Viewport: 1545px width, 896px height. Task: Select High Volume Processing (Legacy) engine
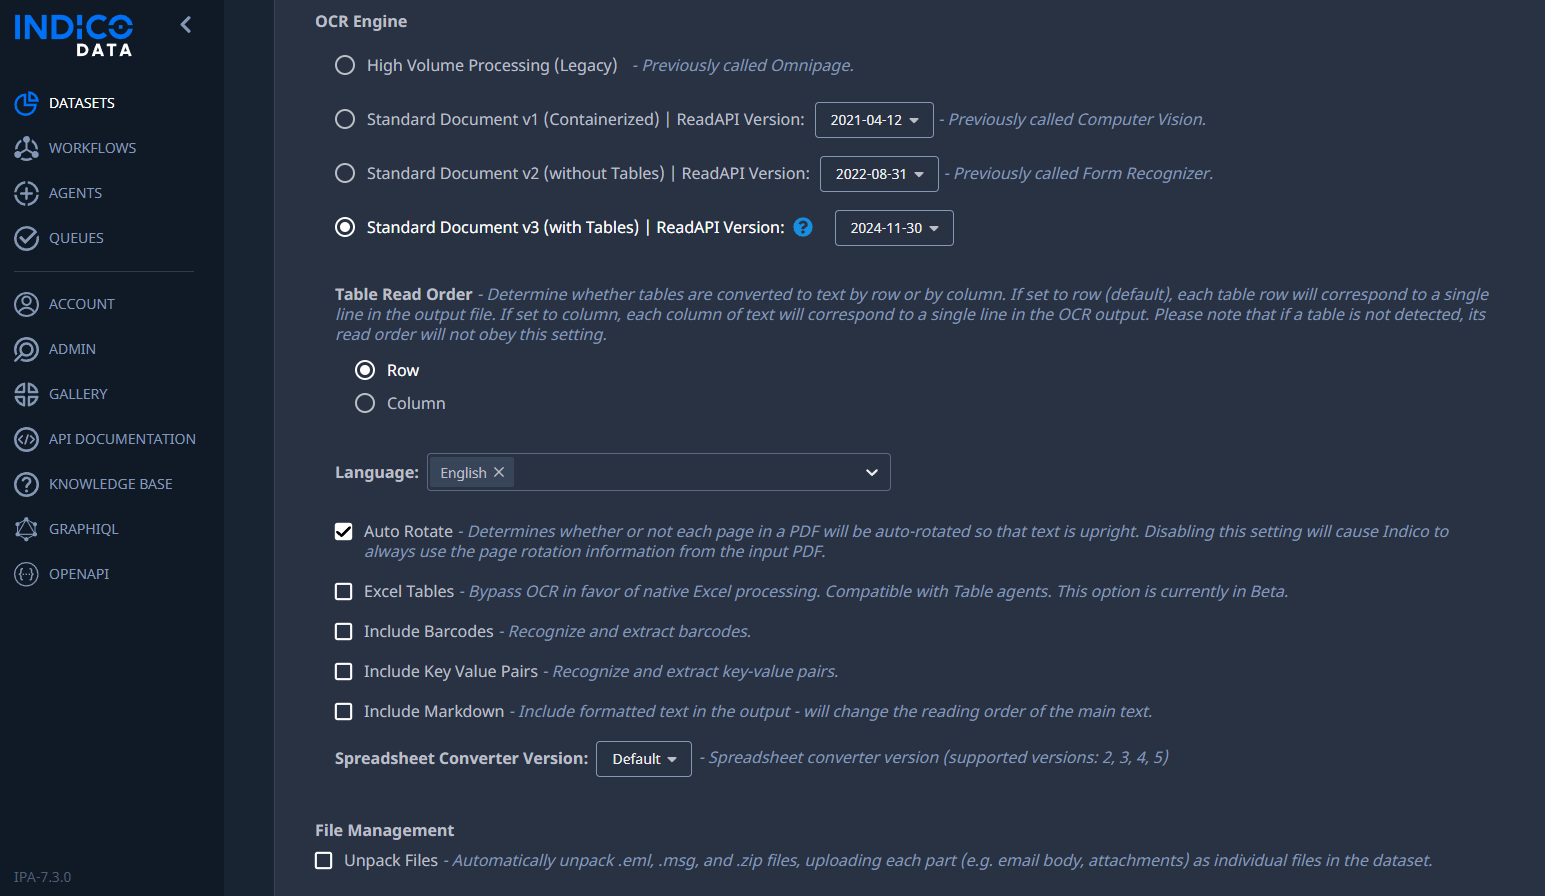tap(345, 65)
